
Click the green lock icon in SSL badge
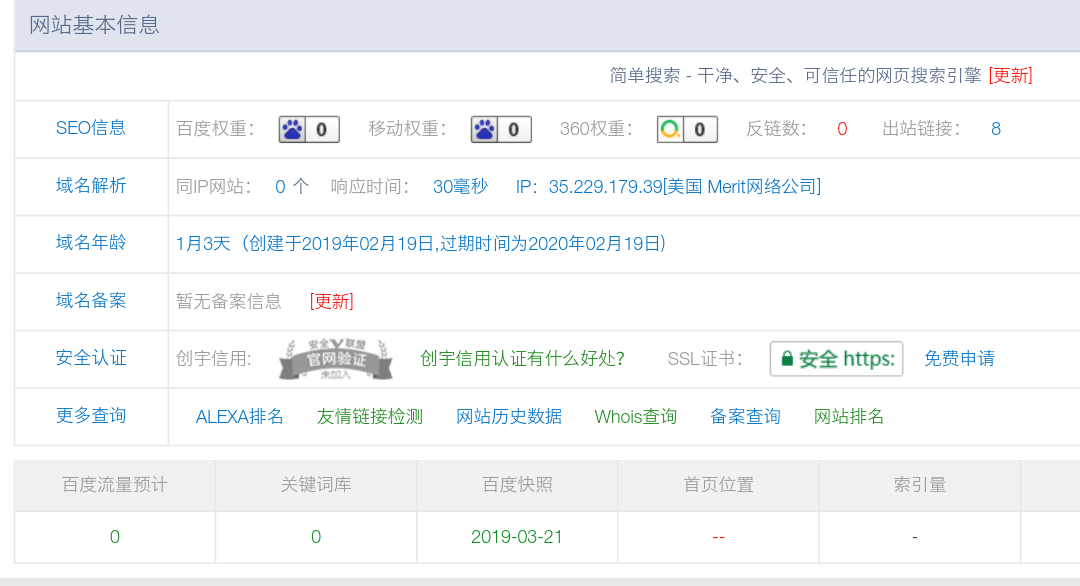787,359
